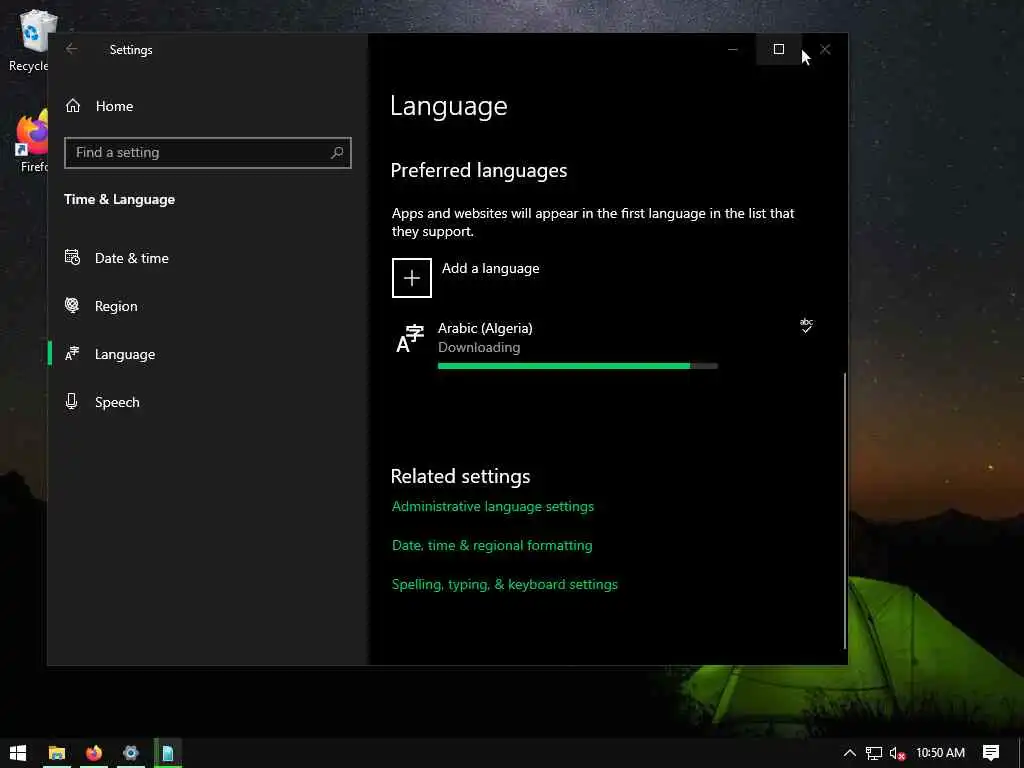Open Date & time settings

click(208, 258)
